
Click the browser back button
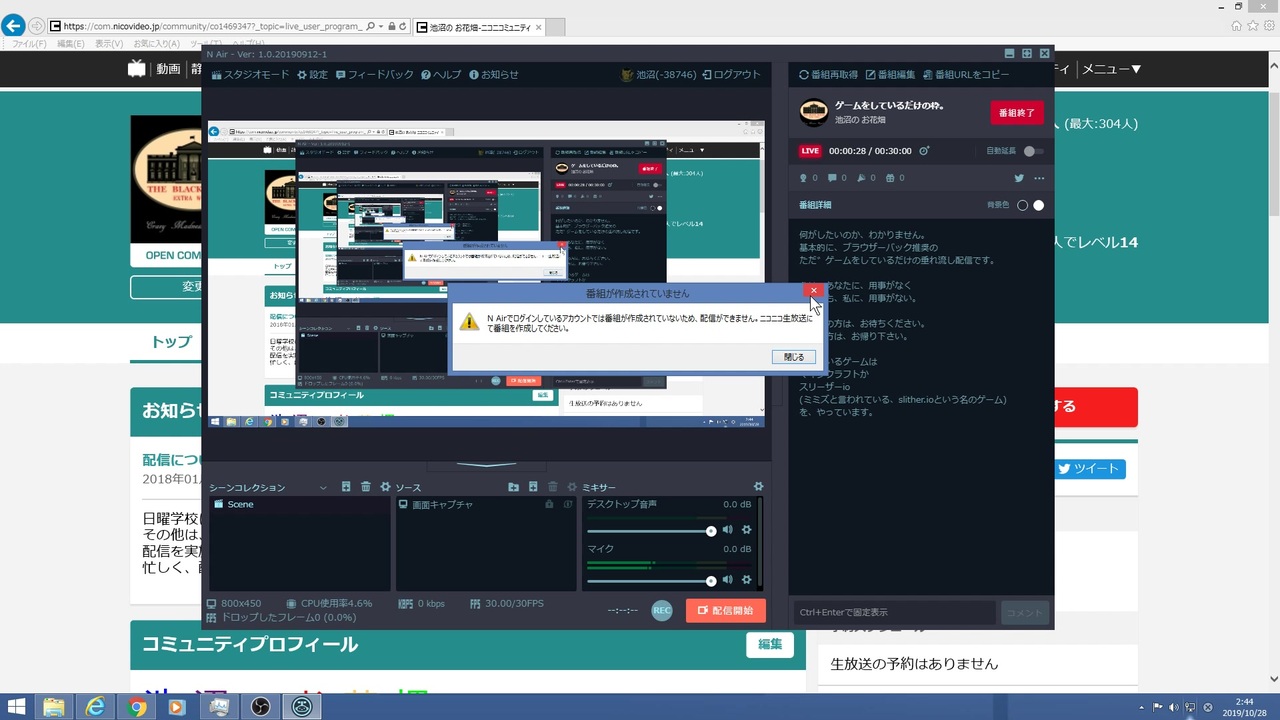(x=13, y=26)
